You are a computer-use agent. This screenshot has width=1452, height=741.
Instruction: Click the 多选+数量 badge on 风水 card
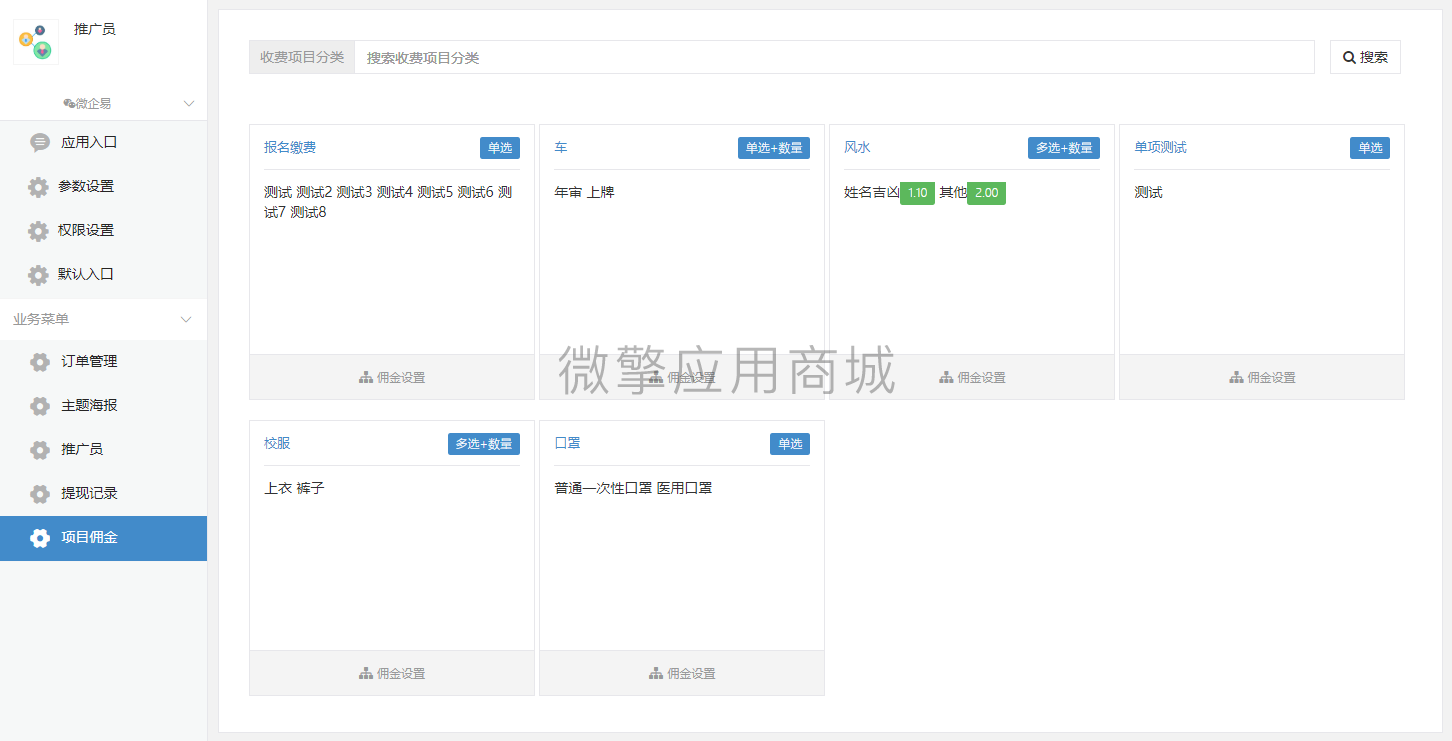point(1064,148)
